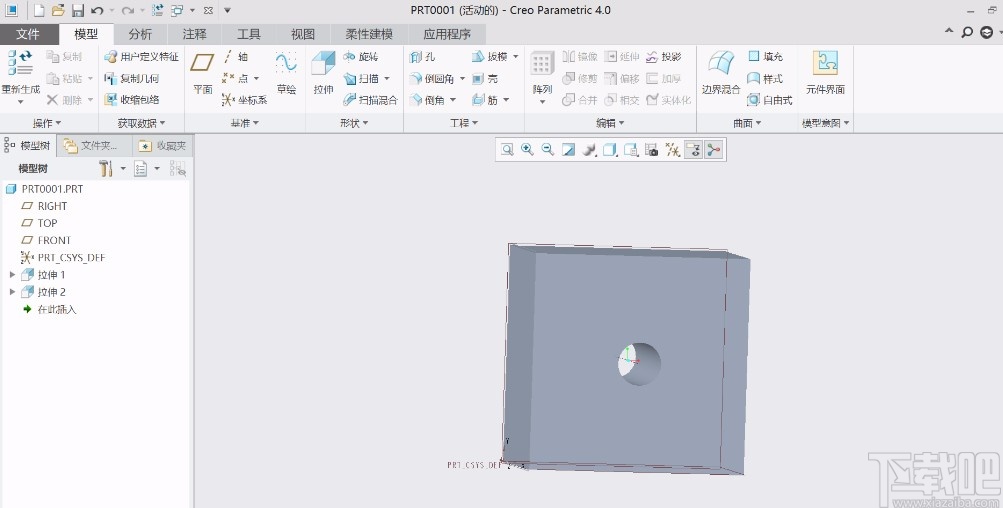Switch to the 分析 ribbon tab
This screenshot has width=1003, height=508.
[x=140, y=34]
